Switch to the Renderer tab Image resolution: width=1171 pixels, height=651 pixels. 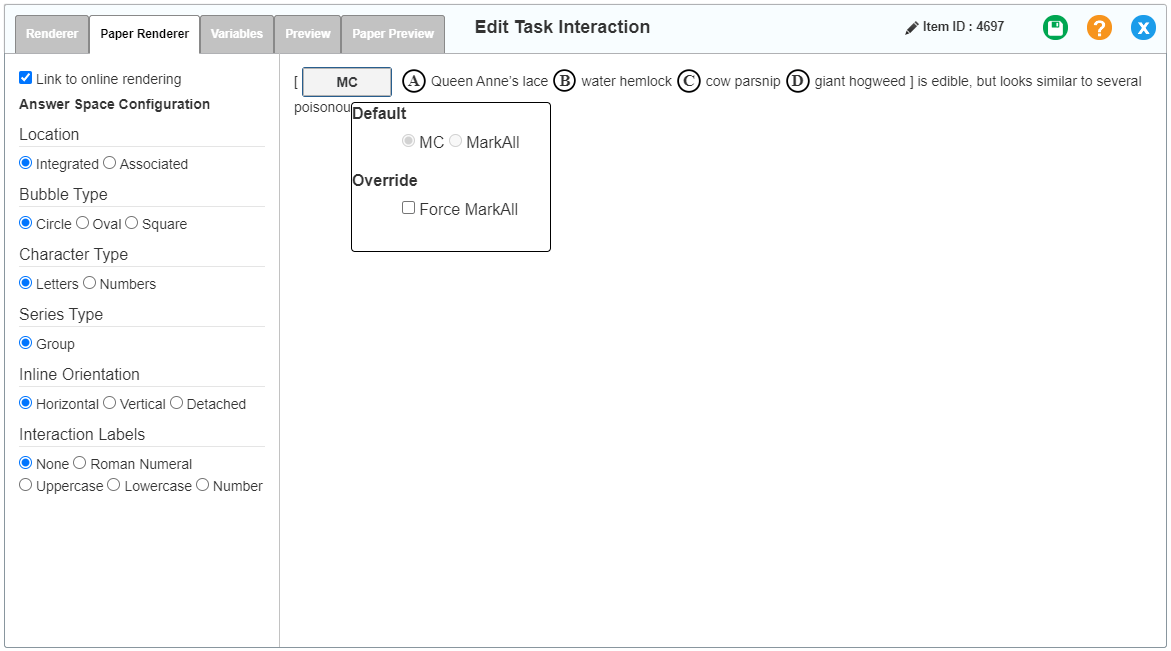tap(52, 34)
